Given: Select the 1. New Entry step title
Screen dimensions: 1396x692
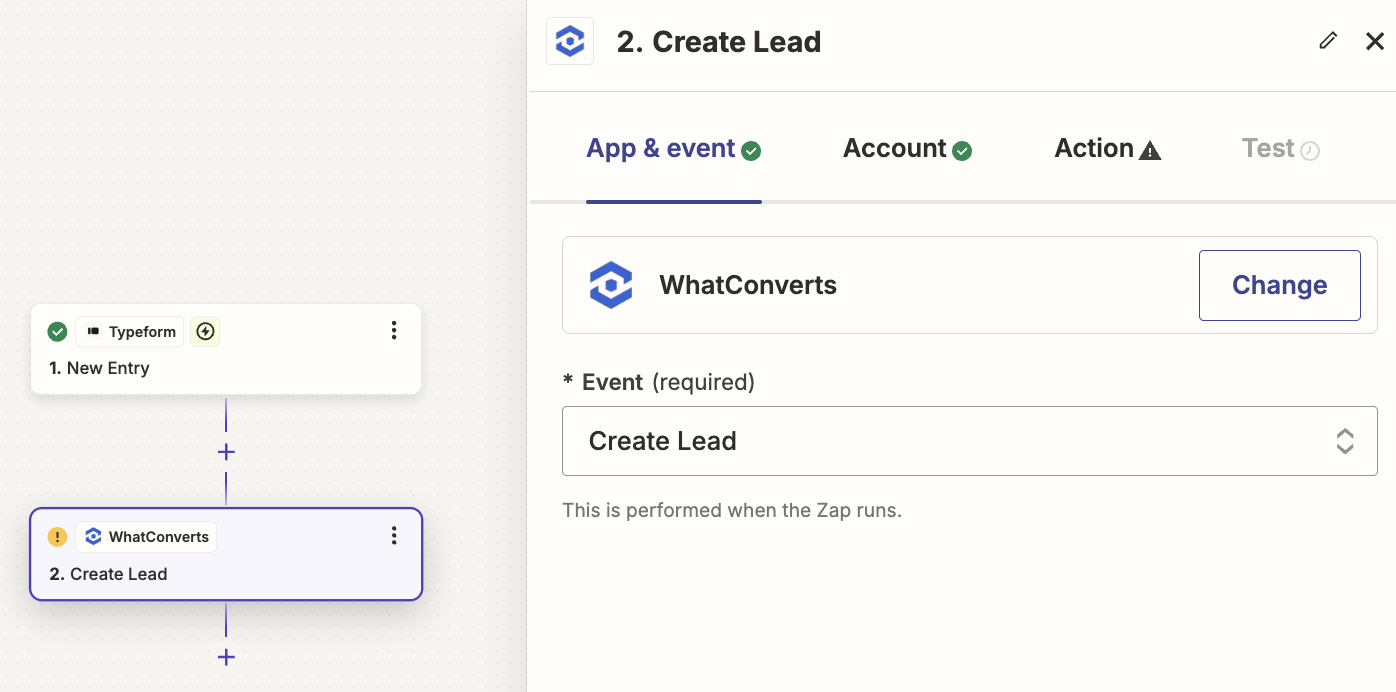Looking at the screenshot, I should (99, 368).
